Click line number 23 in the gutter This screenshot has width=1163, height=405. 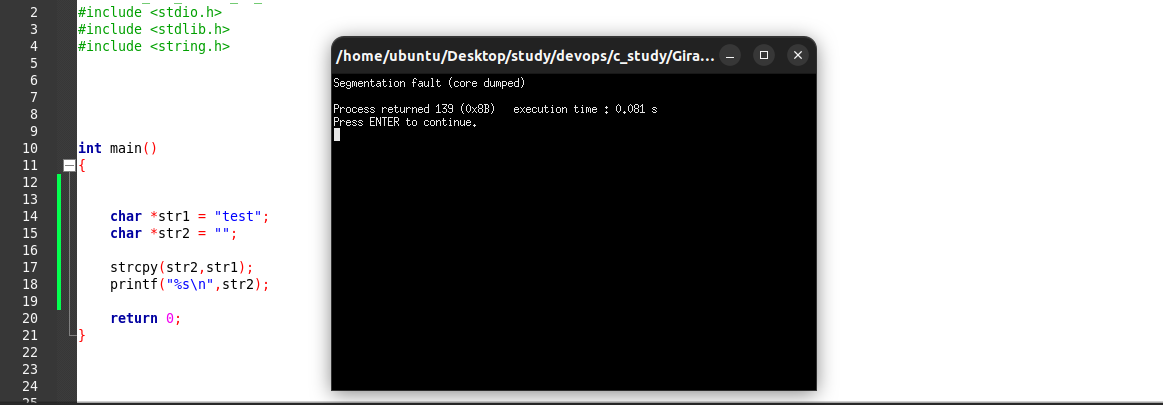tap(30, 369)
